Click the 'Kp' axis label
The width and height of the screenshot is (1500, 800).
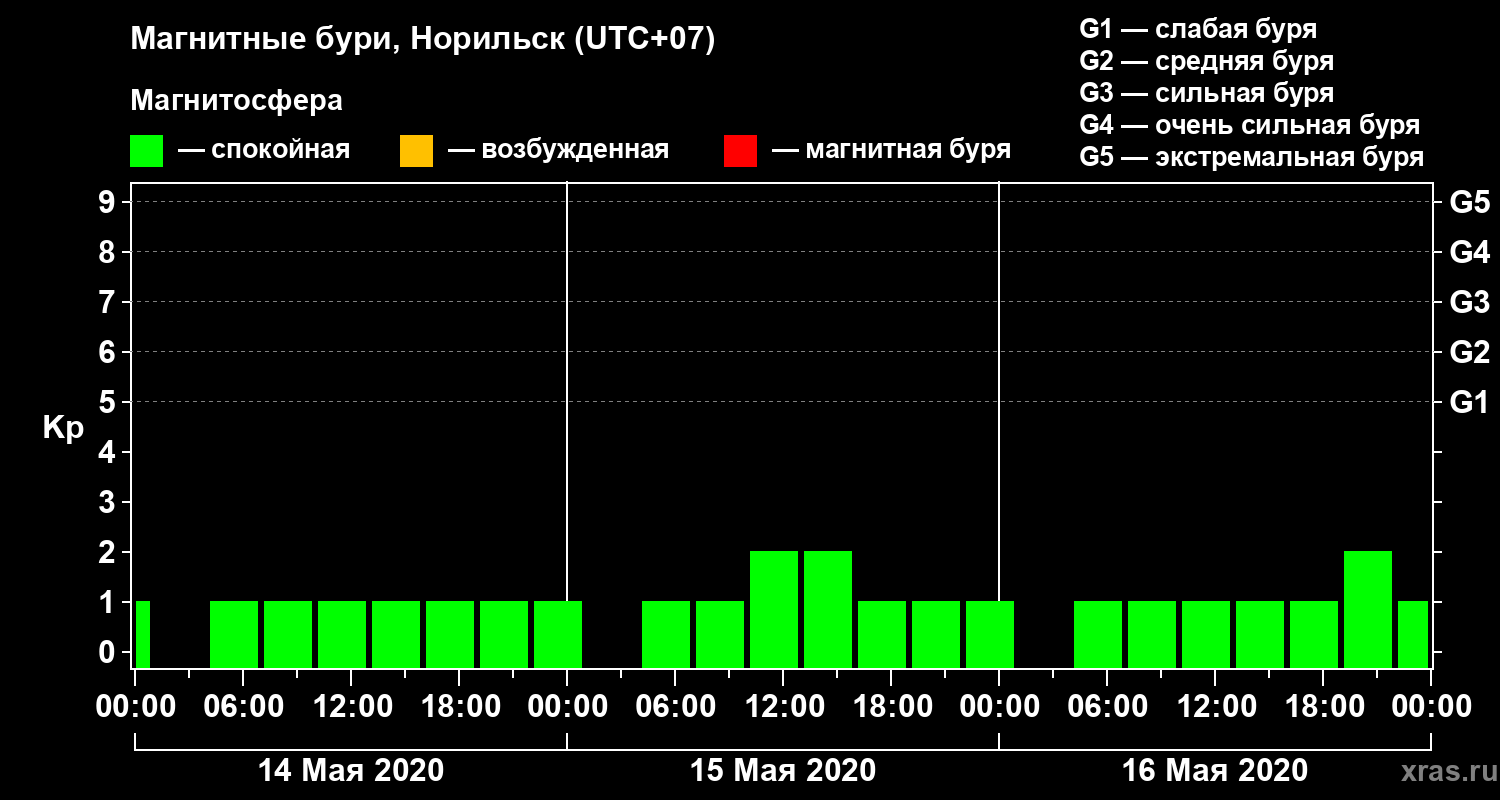[63, 429]
